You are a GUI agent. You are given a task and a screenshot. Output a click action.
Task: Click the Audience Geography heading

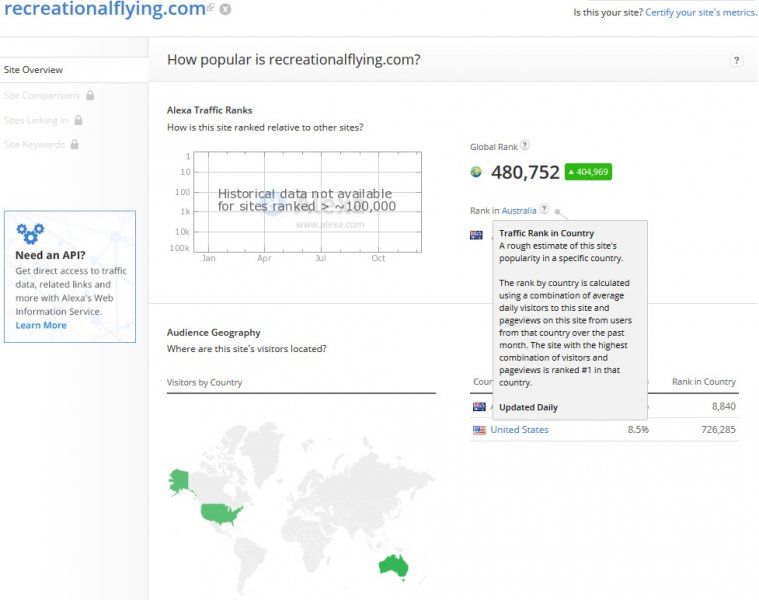point(213,332)
